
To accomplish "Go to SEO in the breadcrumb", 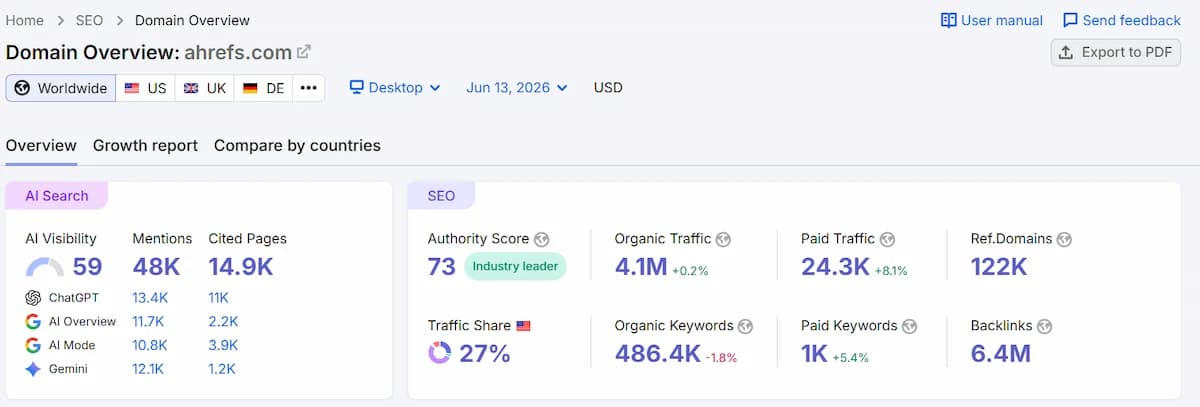I will (x=92, y=20).
